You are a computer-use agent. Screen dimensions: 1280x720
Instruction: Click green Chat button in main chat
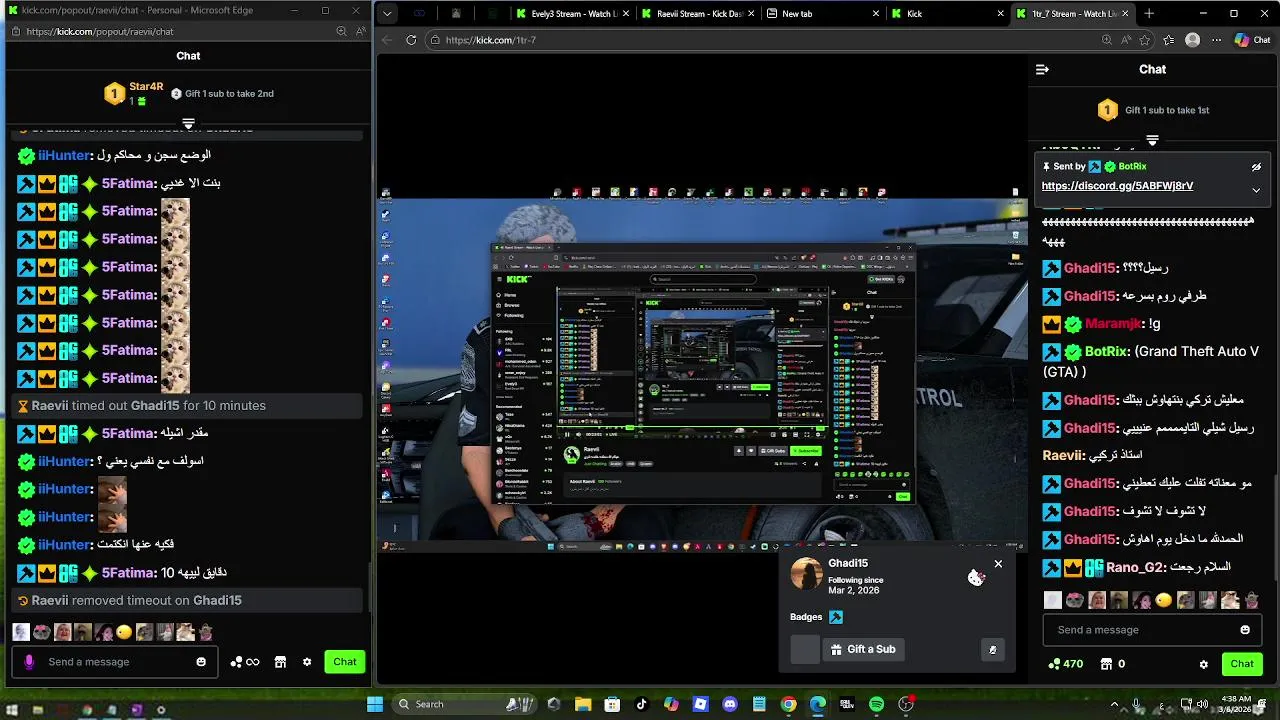[x=1242, y=664]
